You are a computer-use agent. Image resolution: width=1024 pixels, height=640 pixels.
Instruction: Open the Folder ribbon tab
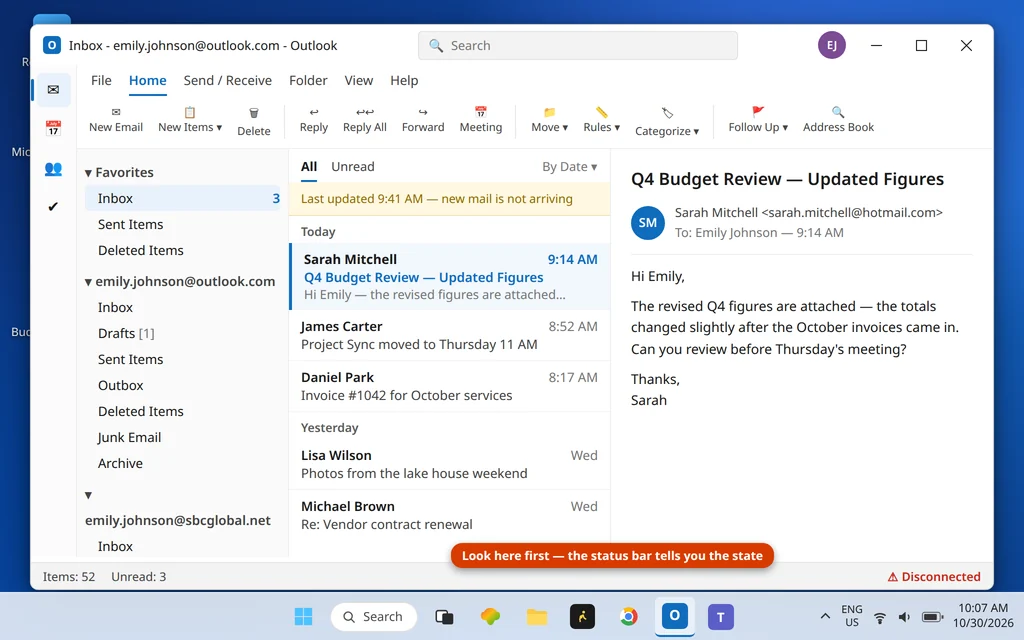(x=308, y=80)
